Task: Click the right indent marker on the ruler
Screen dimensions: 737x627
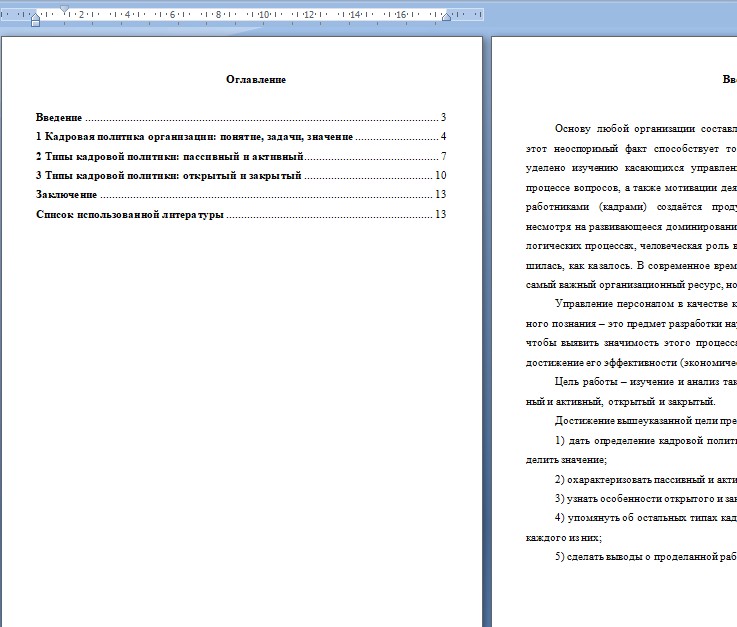Action: [x=446, y=18]
